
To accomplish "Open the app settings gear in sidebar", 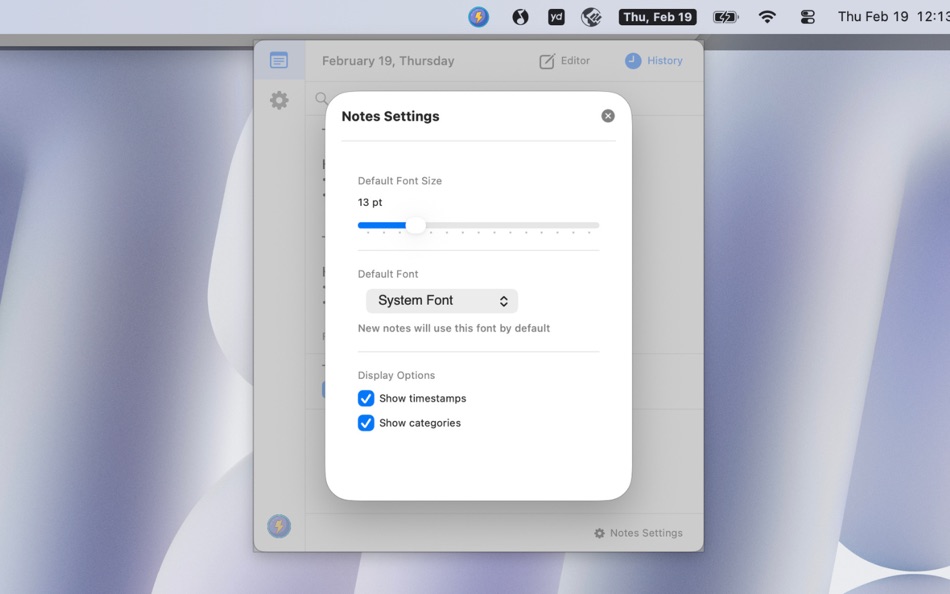I will point(279,99).
